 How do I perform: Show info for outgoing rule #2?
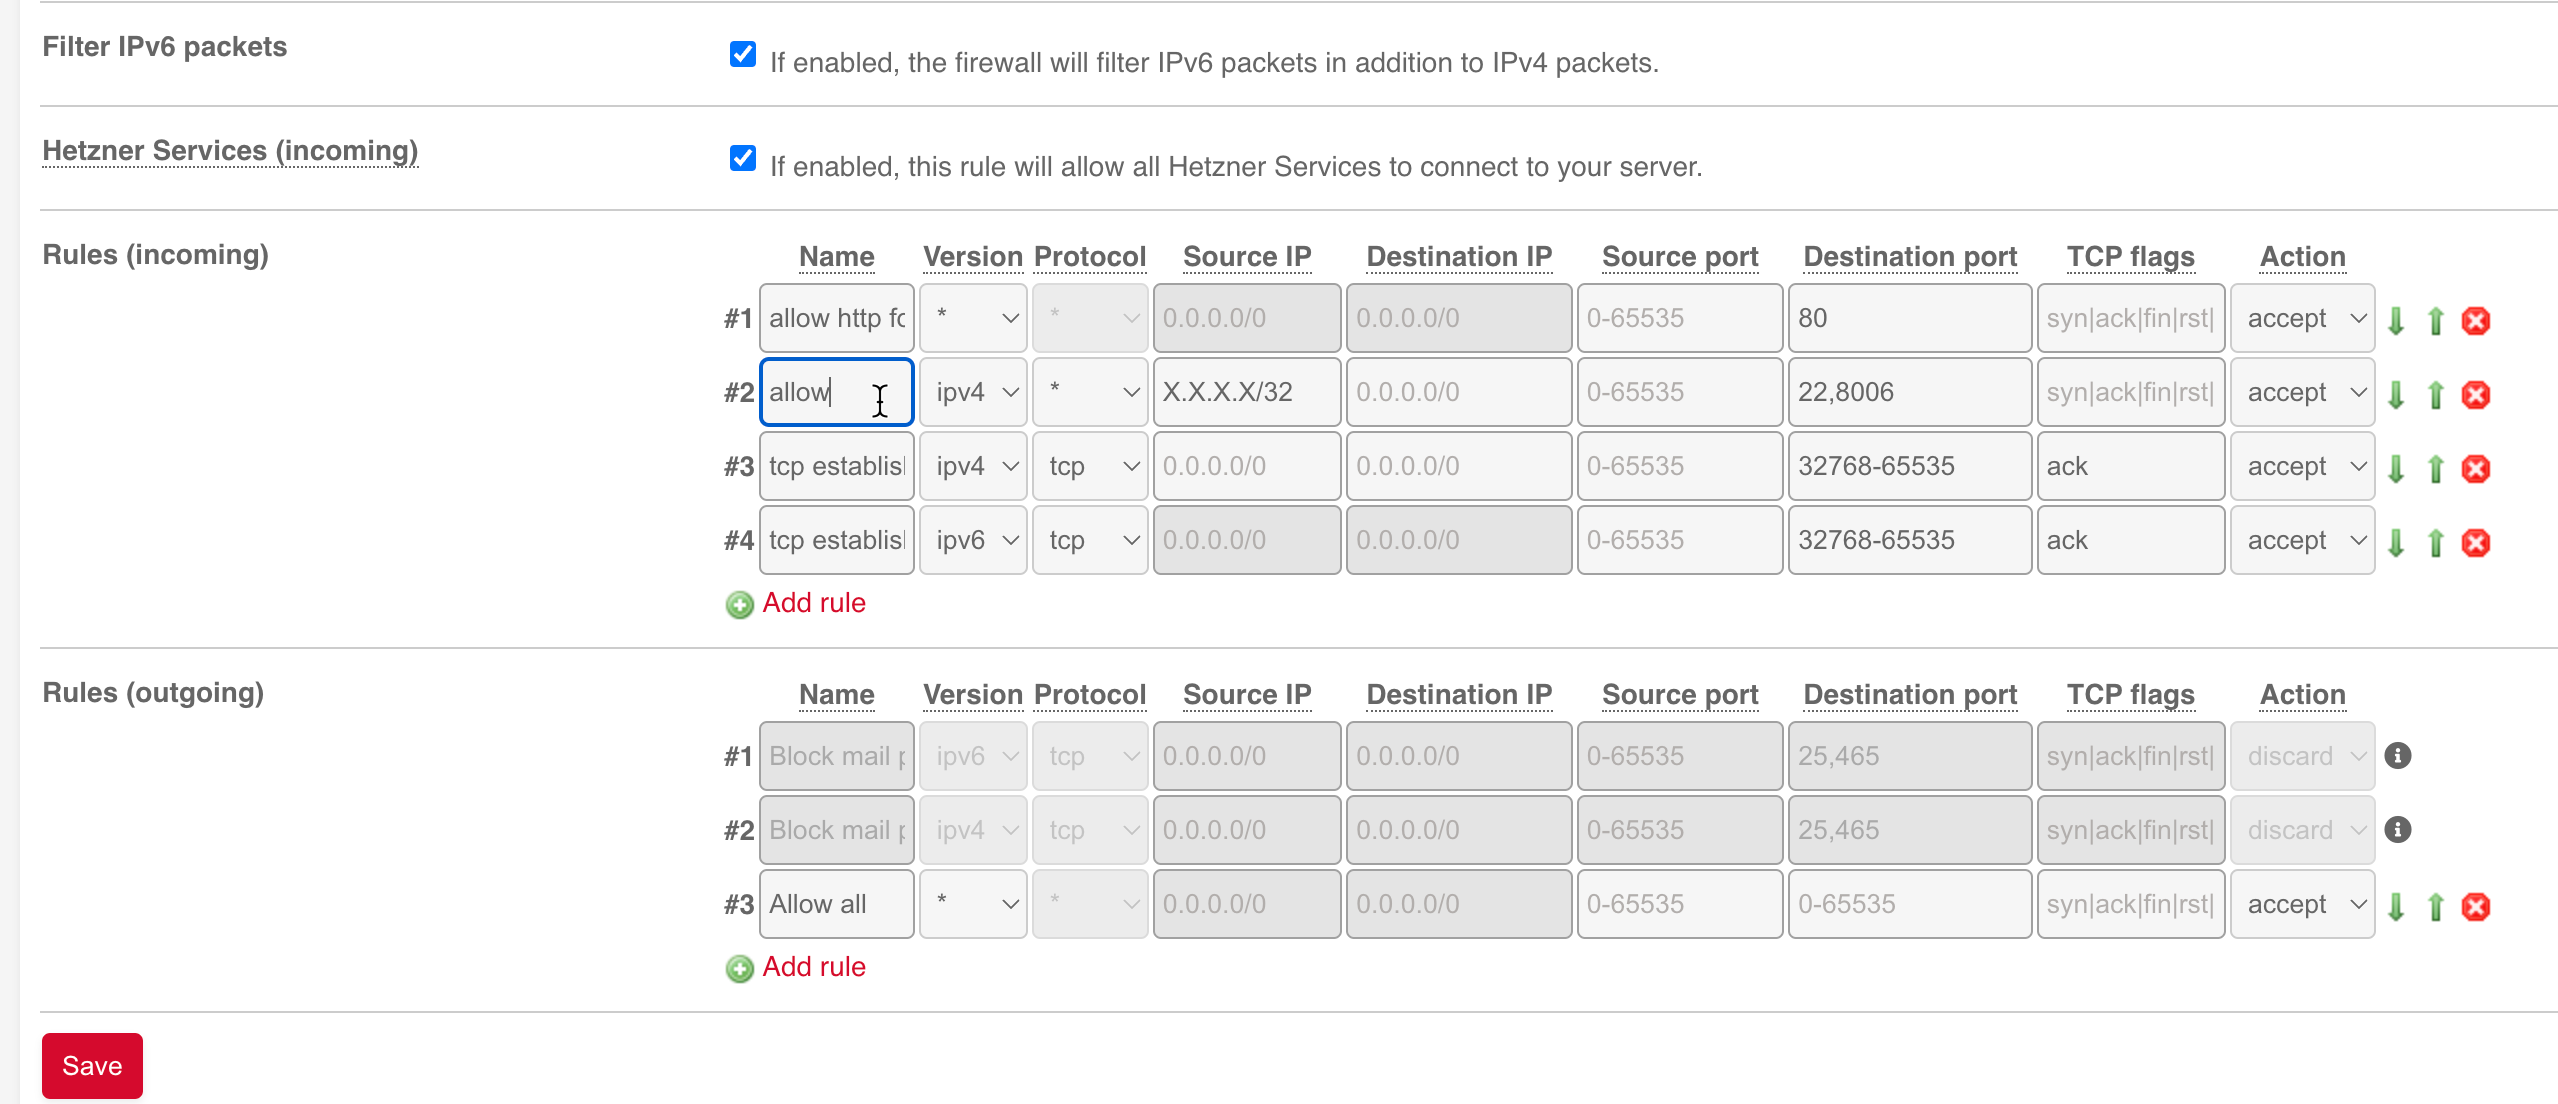click(x=2398, y=829)
